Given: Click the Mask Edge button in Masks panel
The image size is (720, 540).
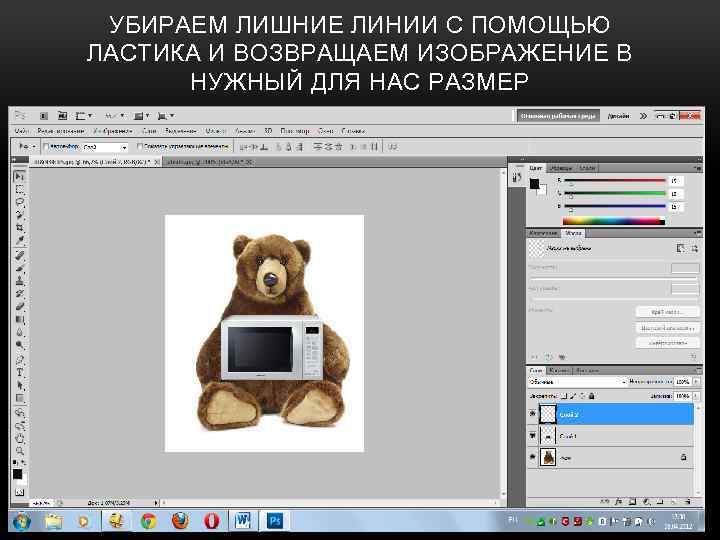Looking at the screenshot, I should 668,312.
